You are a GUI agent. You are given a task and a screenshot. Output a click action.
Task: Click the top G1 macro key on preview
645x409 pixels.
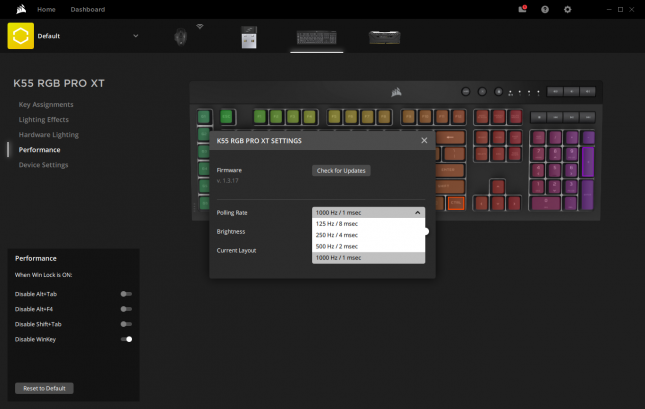(x=204, y=117)
